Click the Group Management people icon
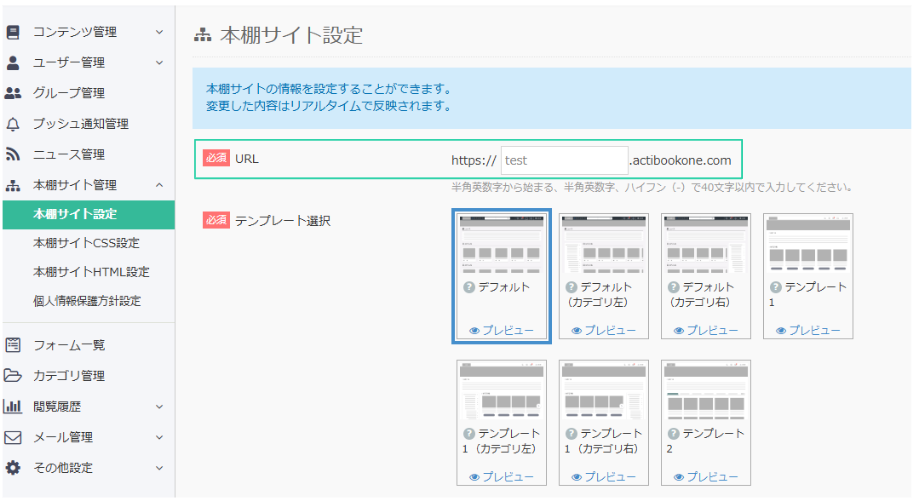The height and width of the screenshot is (502, 915). tap(13, 93)
